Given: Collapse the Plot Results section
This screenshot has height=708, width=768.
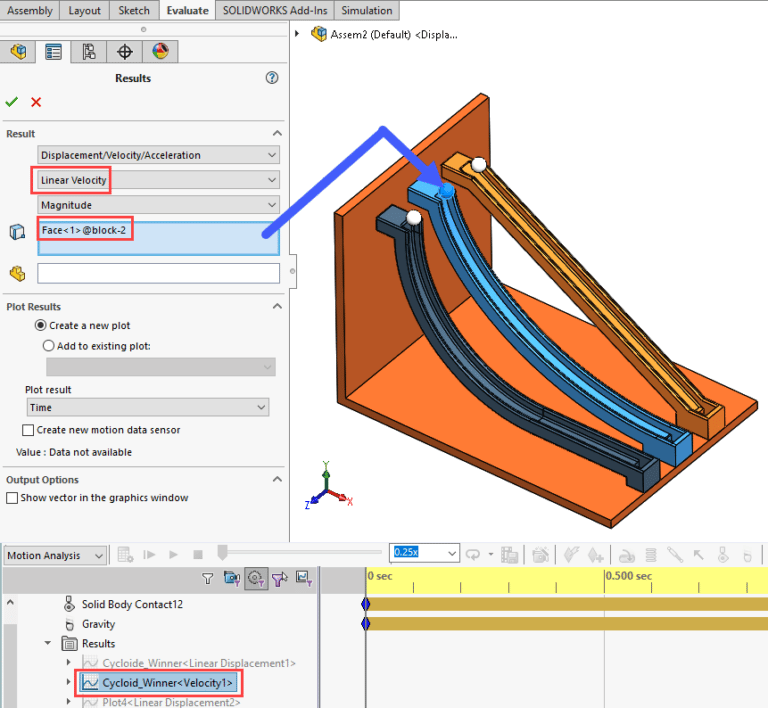Looking at the screenshot, I should coord(277,307).
